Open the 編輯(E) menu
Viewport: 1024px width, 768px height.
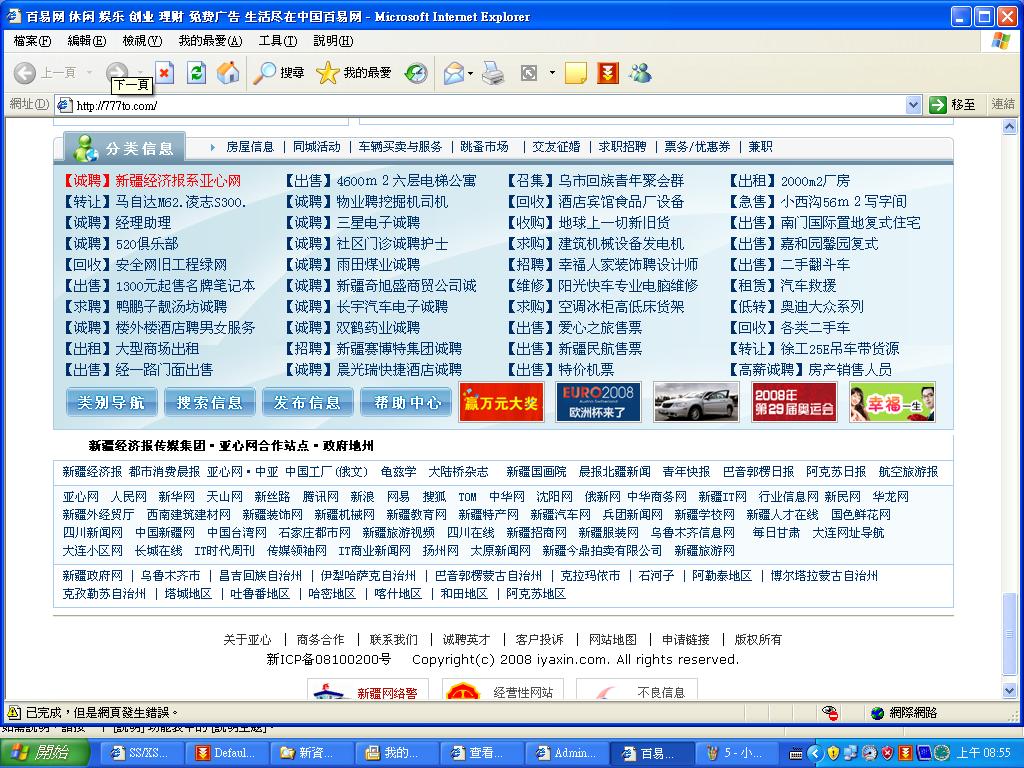point(87,41)
